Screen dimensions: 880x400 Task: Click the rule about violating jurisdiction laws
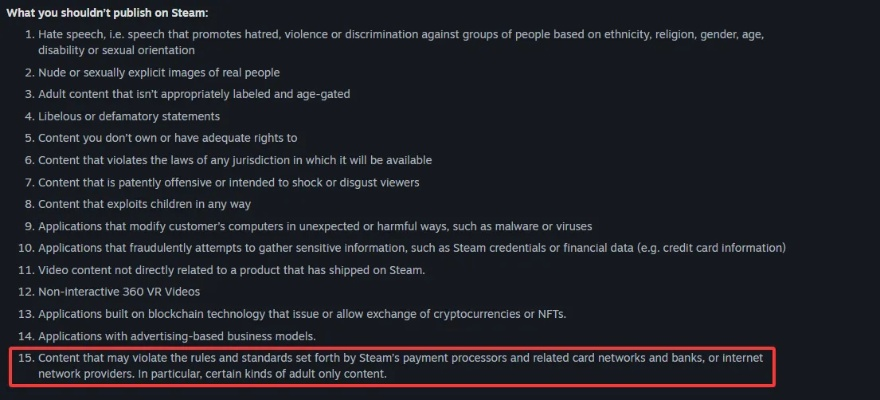pos(235,160)
